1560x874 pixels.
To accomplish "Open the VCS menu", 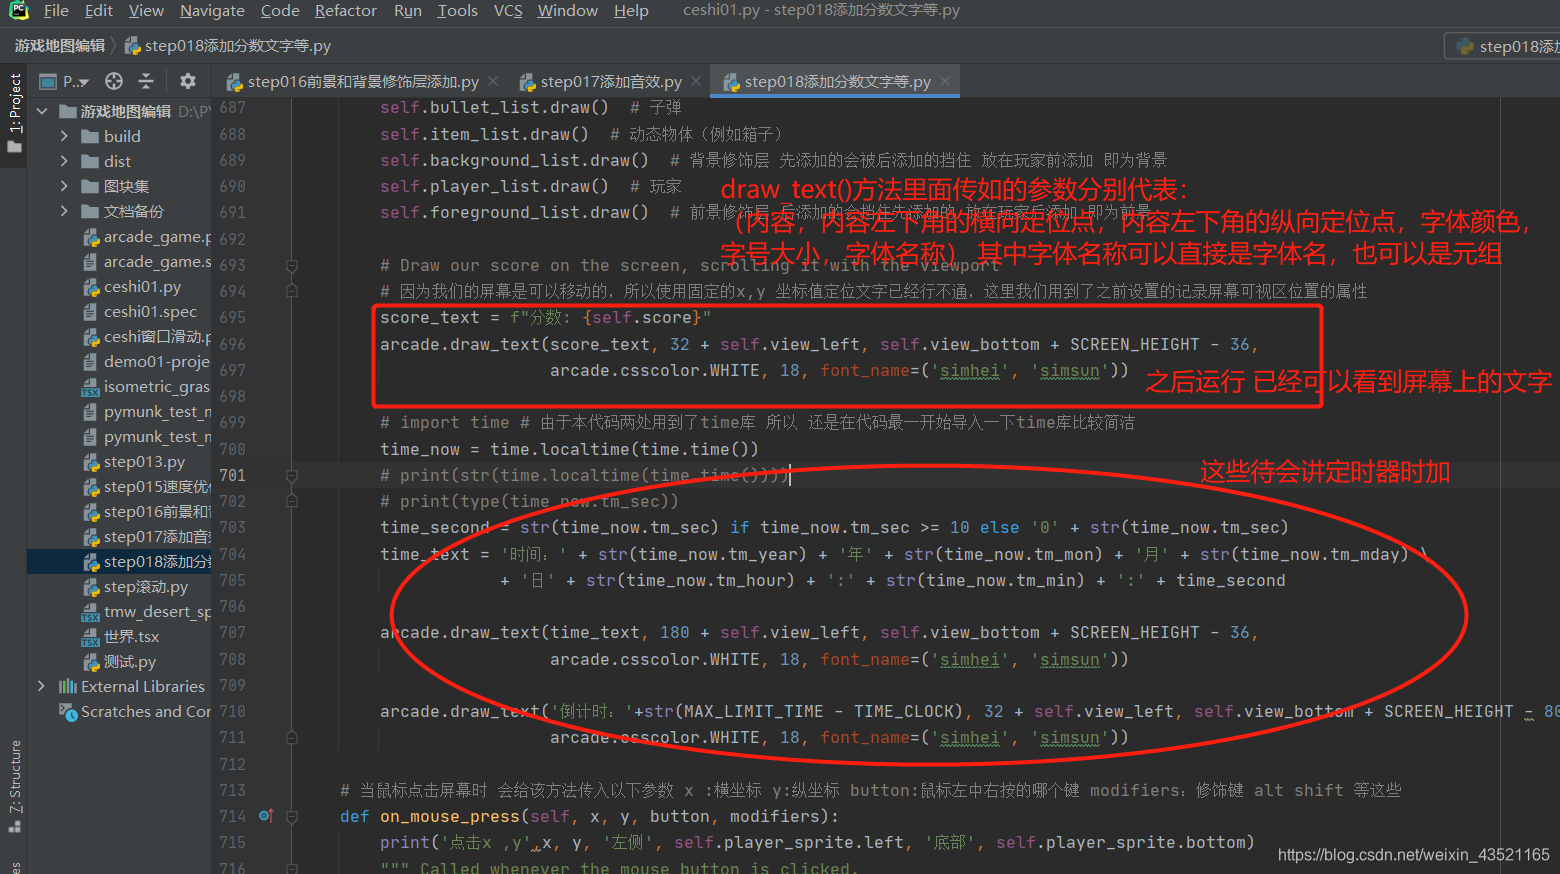I will (x=508, y=11).
